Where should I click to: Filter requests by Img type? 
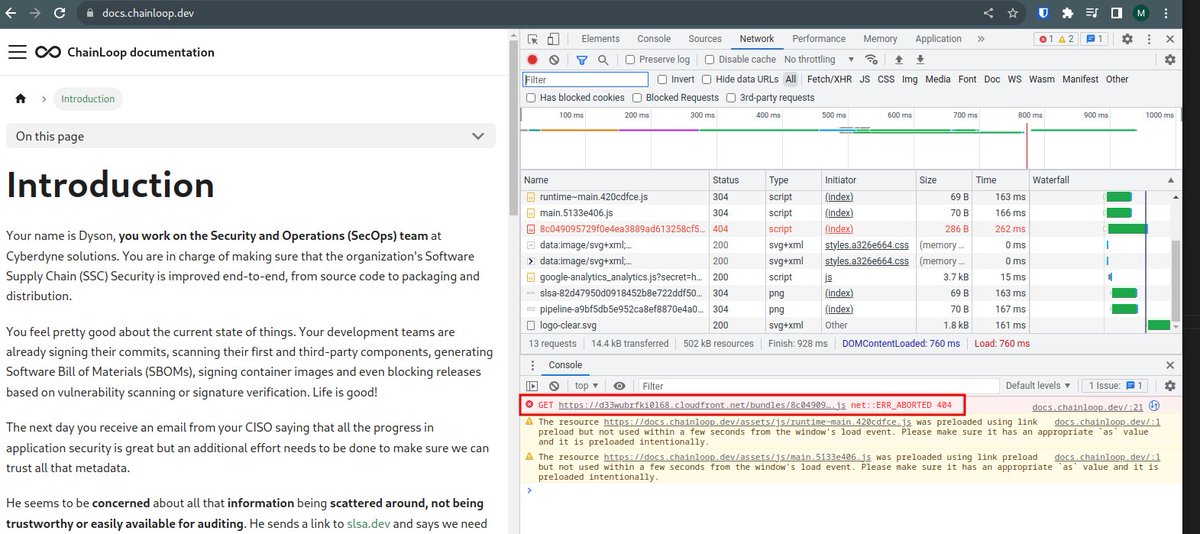coord(910,79)
